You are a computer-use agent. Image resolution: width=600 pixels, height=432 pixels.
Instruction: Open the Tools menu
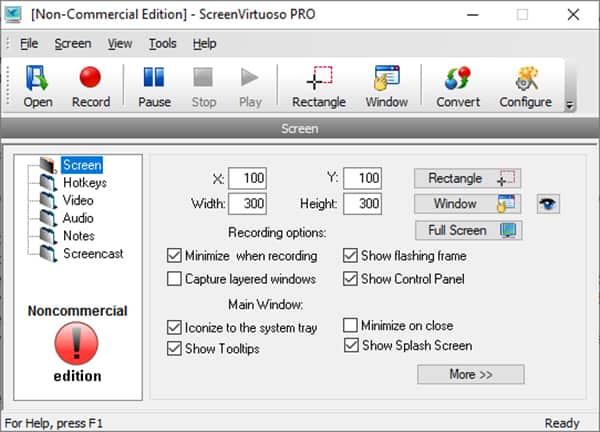(x=163, y=44)
